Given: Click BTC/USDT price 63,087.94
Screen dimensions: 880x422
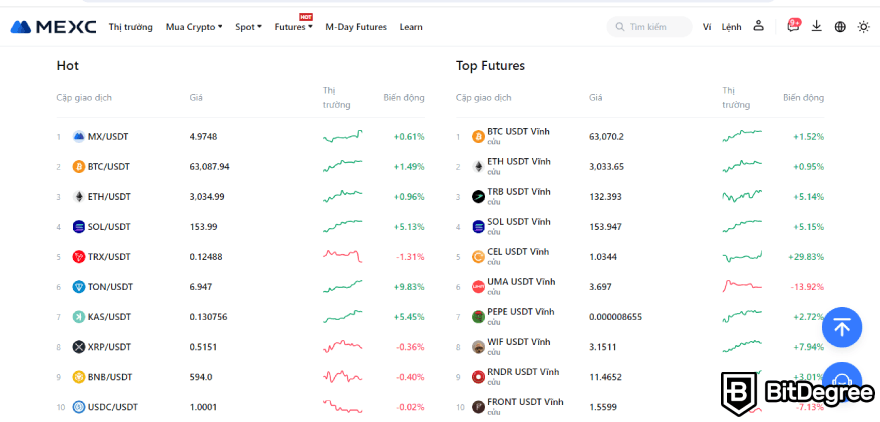Looking at the screenshot, I should [x=209, y=167].
